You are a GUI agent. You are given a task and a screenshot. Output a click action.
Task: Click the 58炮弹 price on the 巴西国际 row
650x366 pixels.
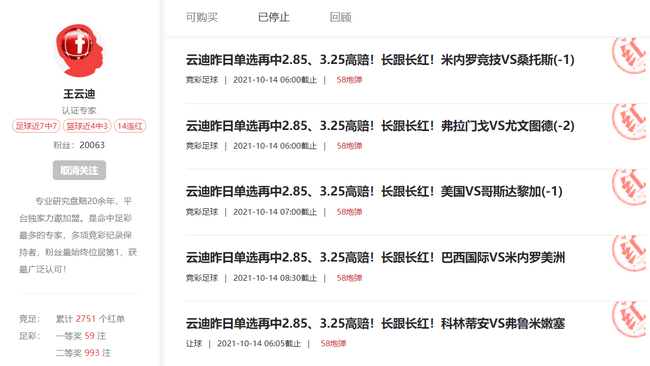click(x=349, y=278)
